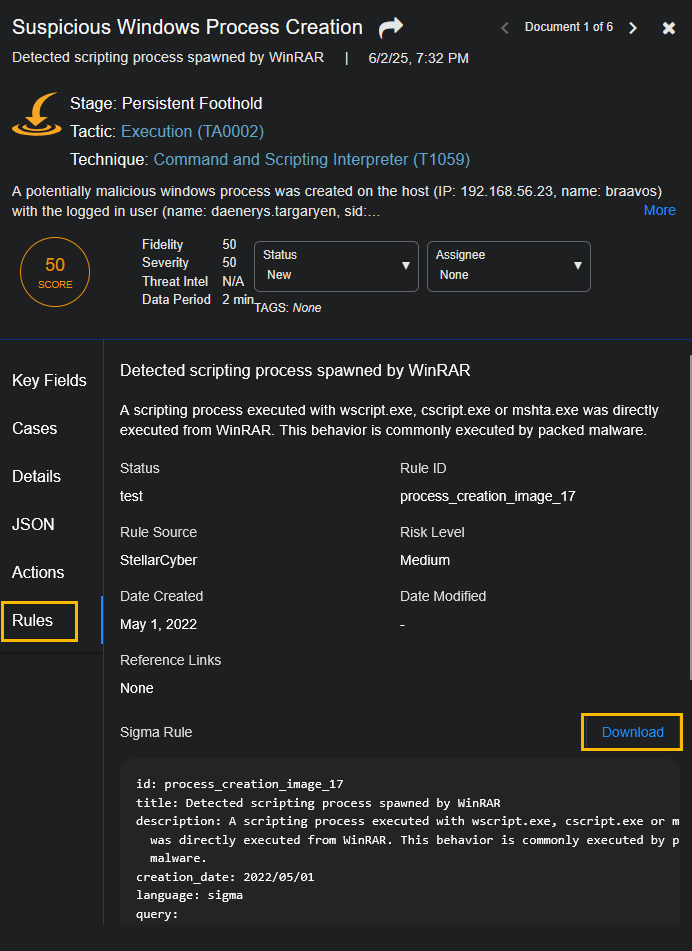The width and height of the screenshot is (692, 951).
Task: Switch to the Cases tab
Action: click(35, 428)
